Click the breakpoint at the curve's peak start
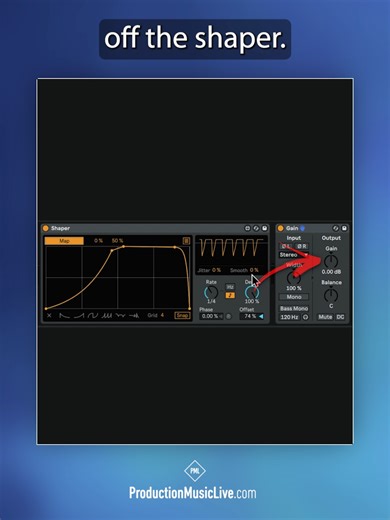Image resolution: width=390 pixels, height=520 pixels. [124, 246]
